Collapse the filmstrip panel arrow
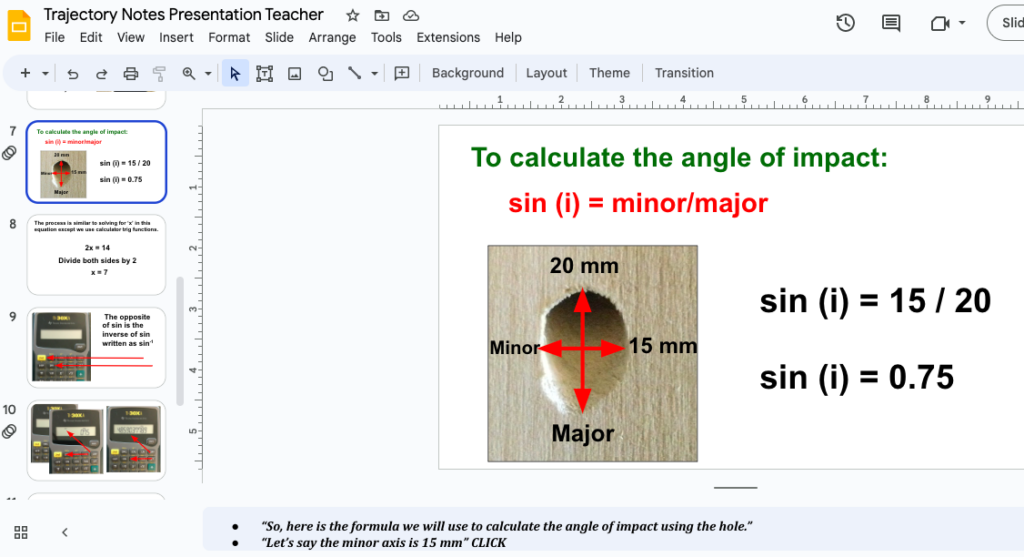 pos(65,532)
